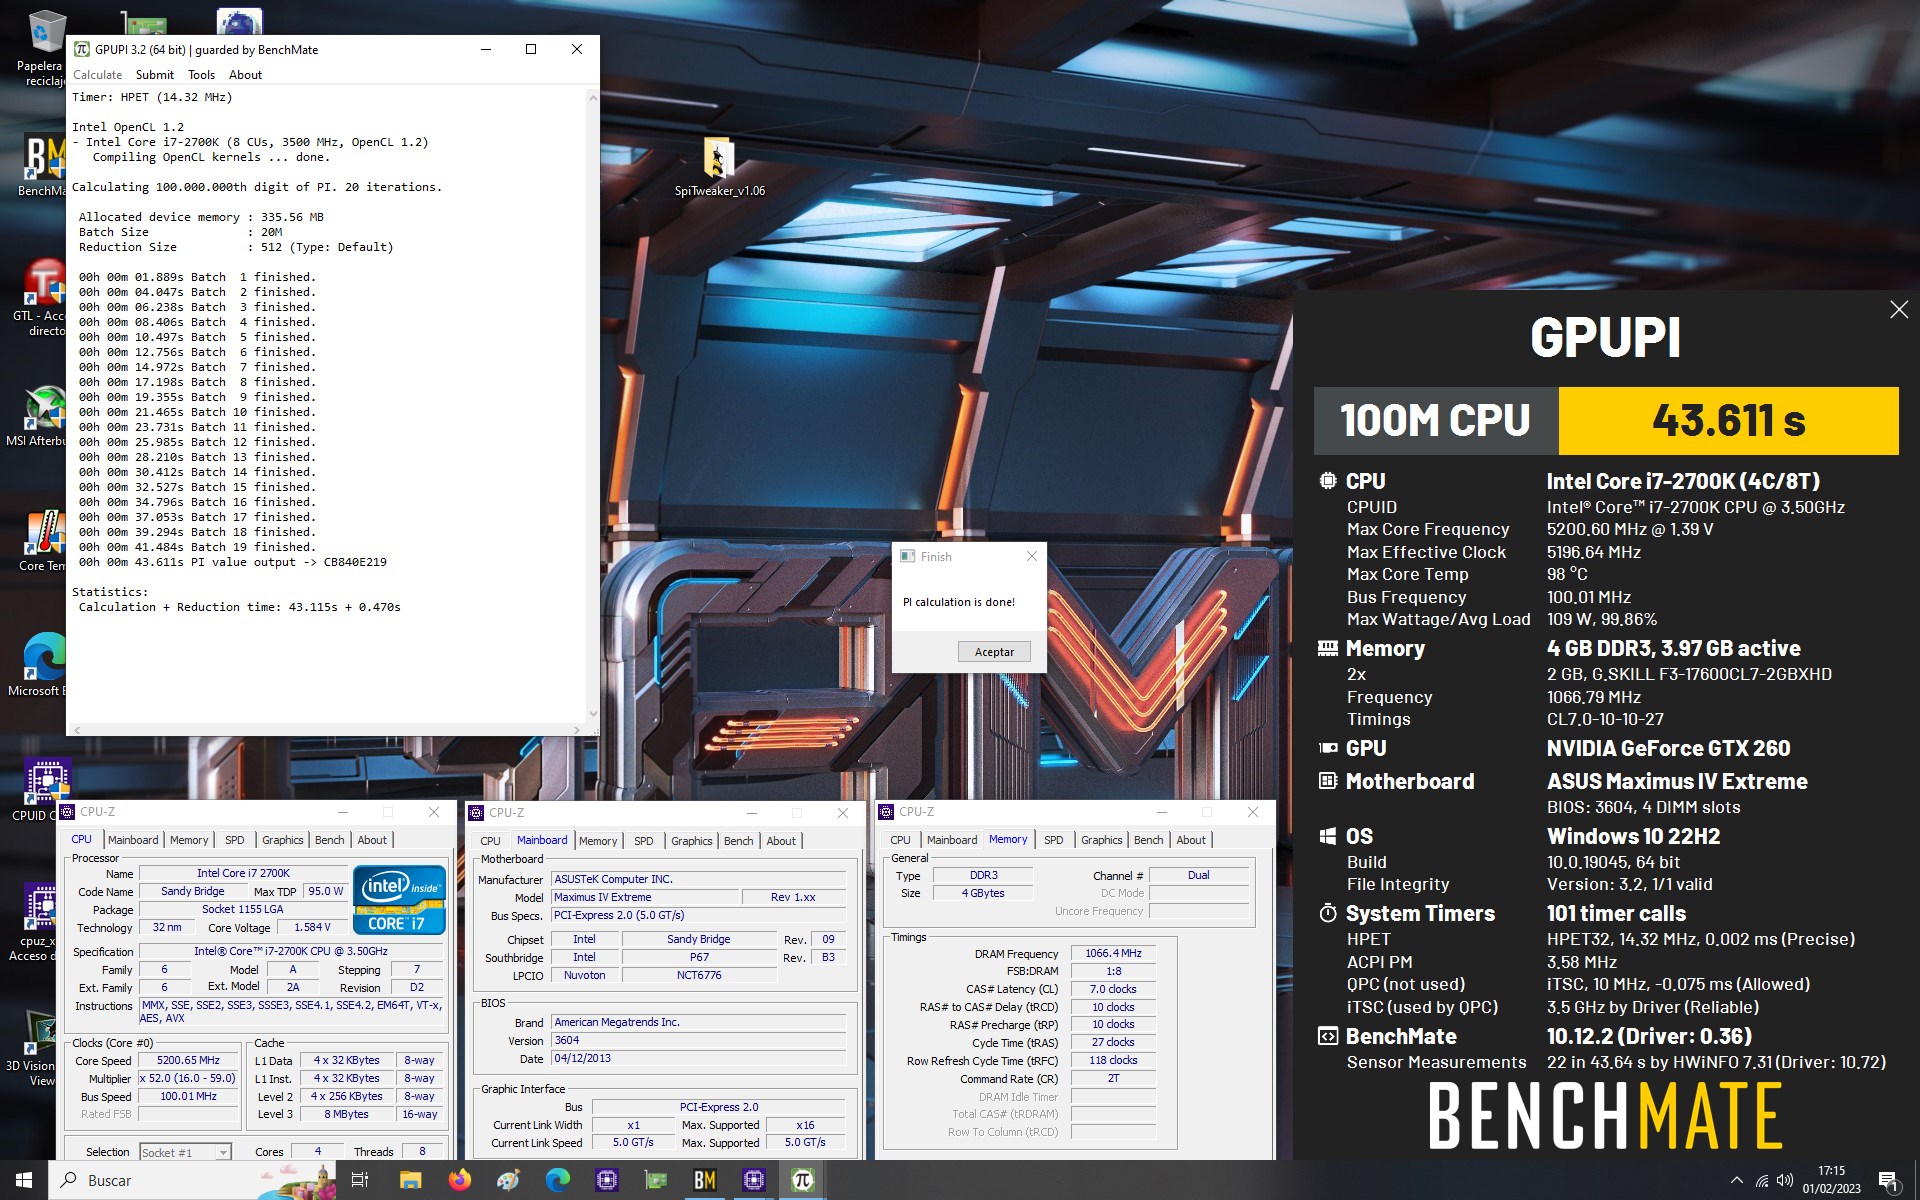Click the Multiplier value x 52.0 in CPU-Z
1920x1200 pixels.
[x=188, y=1079]
